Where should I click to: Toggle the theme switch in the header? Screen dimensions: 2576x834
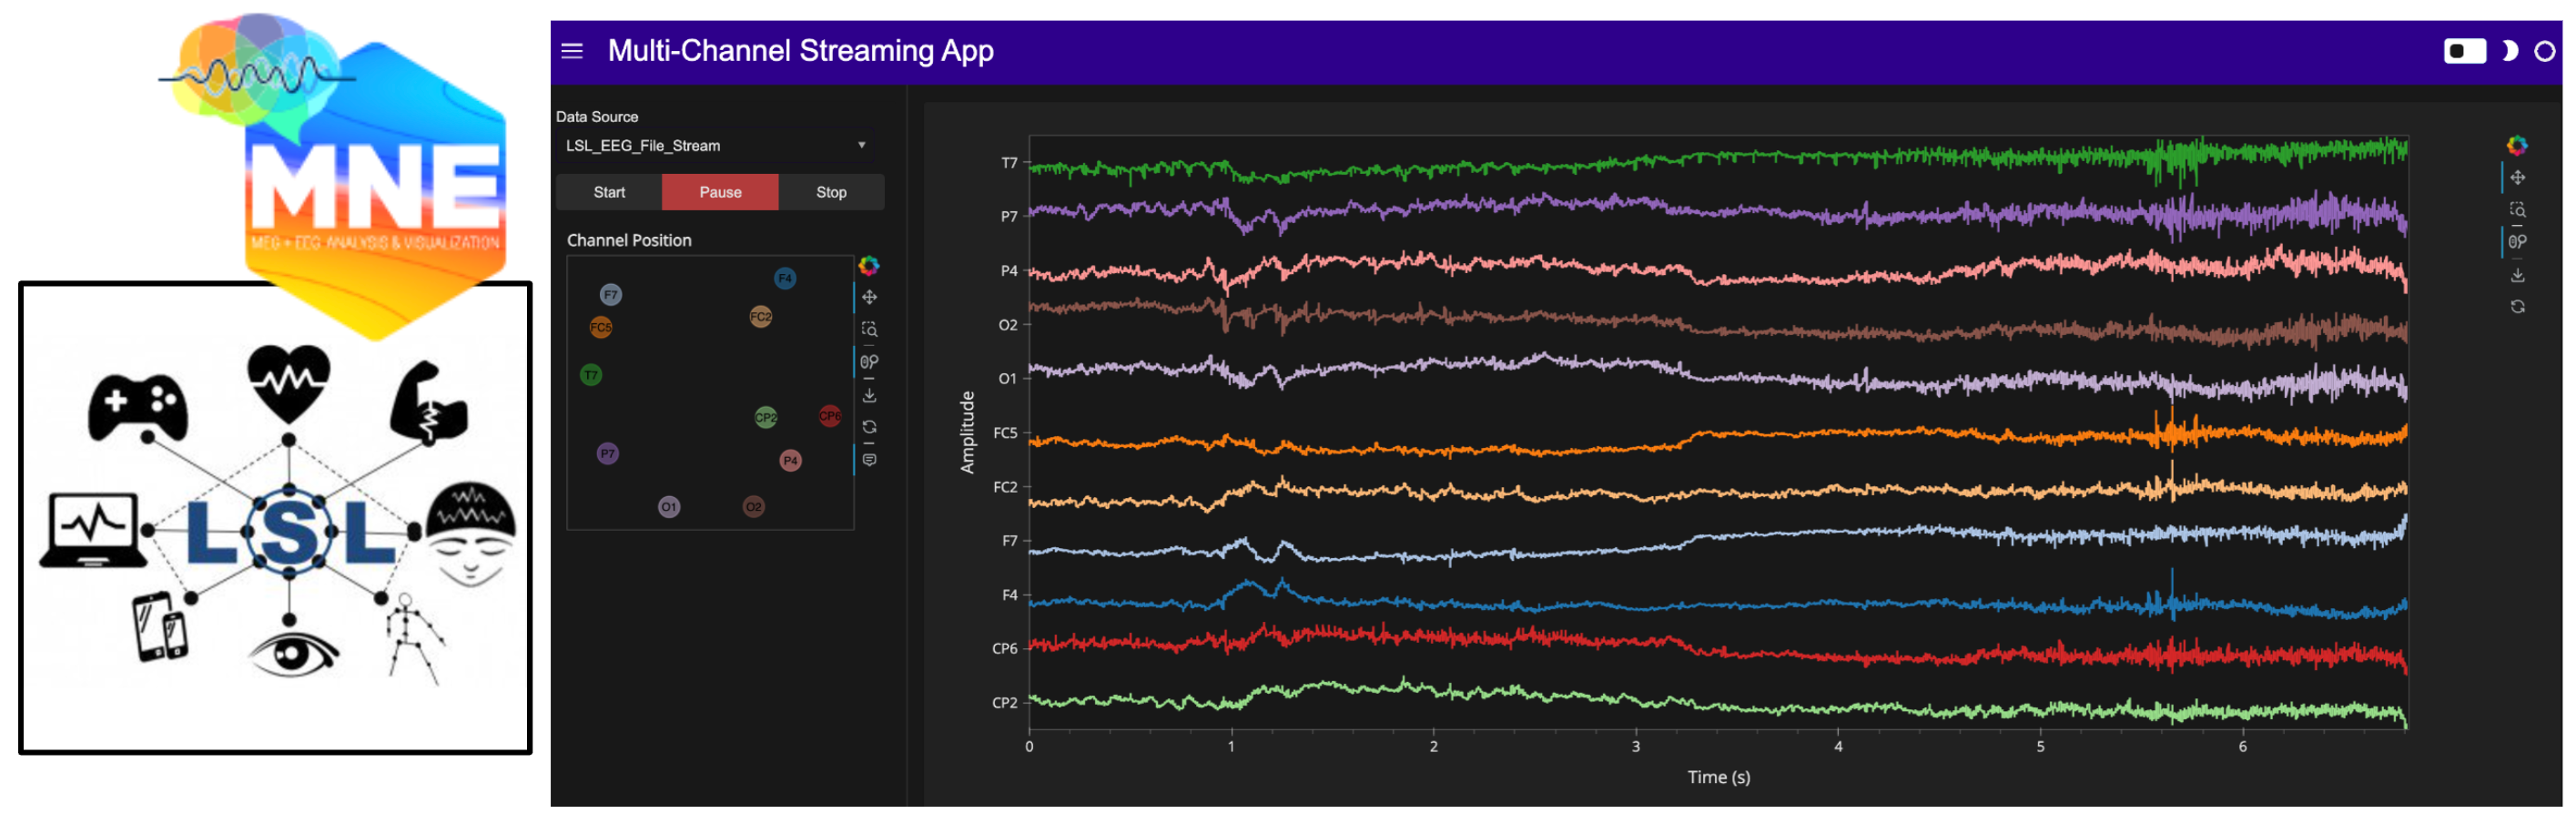[2464, 51]
